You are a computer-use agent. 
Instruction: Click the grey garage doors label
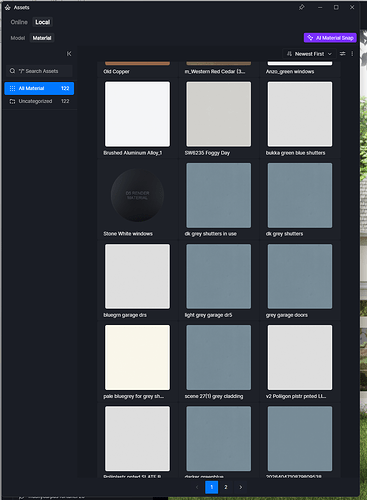[287, 315]
